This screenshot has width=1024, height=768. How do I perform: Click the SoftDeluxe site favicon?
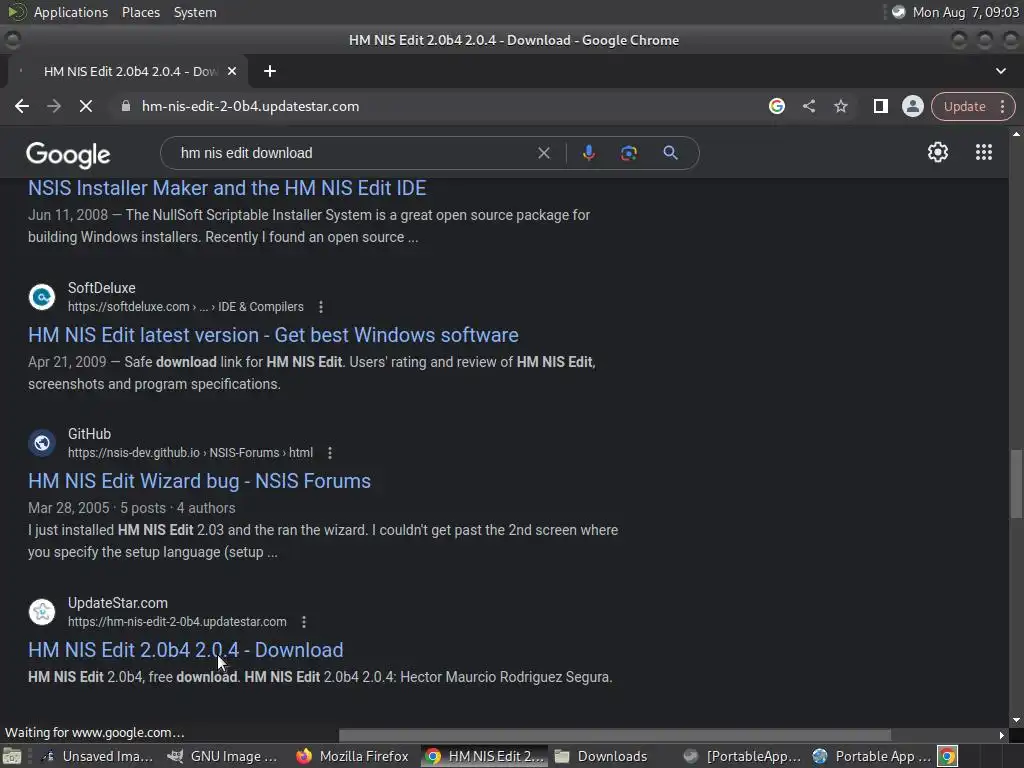[x=42, y=297]
